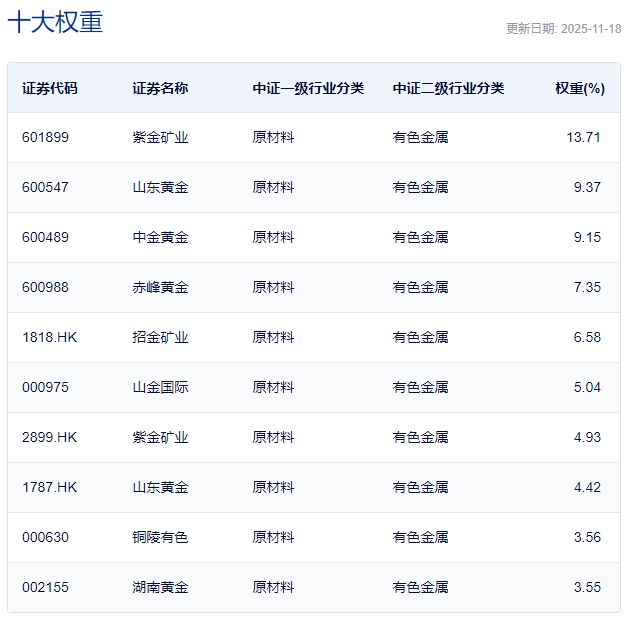Select security code 600547
The width and height of the screenshot is (625, 617).
coord(45,187)
